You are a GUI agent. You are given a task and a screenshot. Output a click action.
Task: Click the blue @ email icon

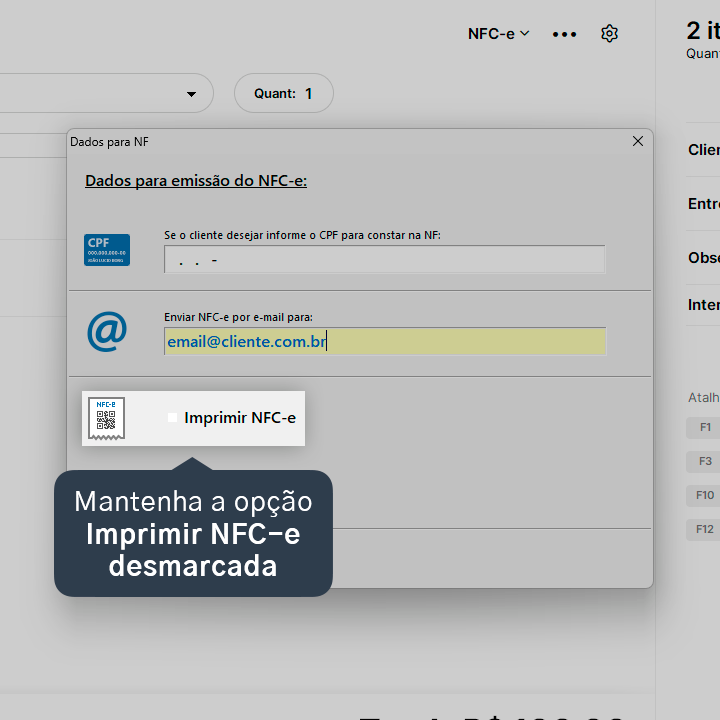(x=107, y=332)
